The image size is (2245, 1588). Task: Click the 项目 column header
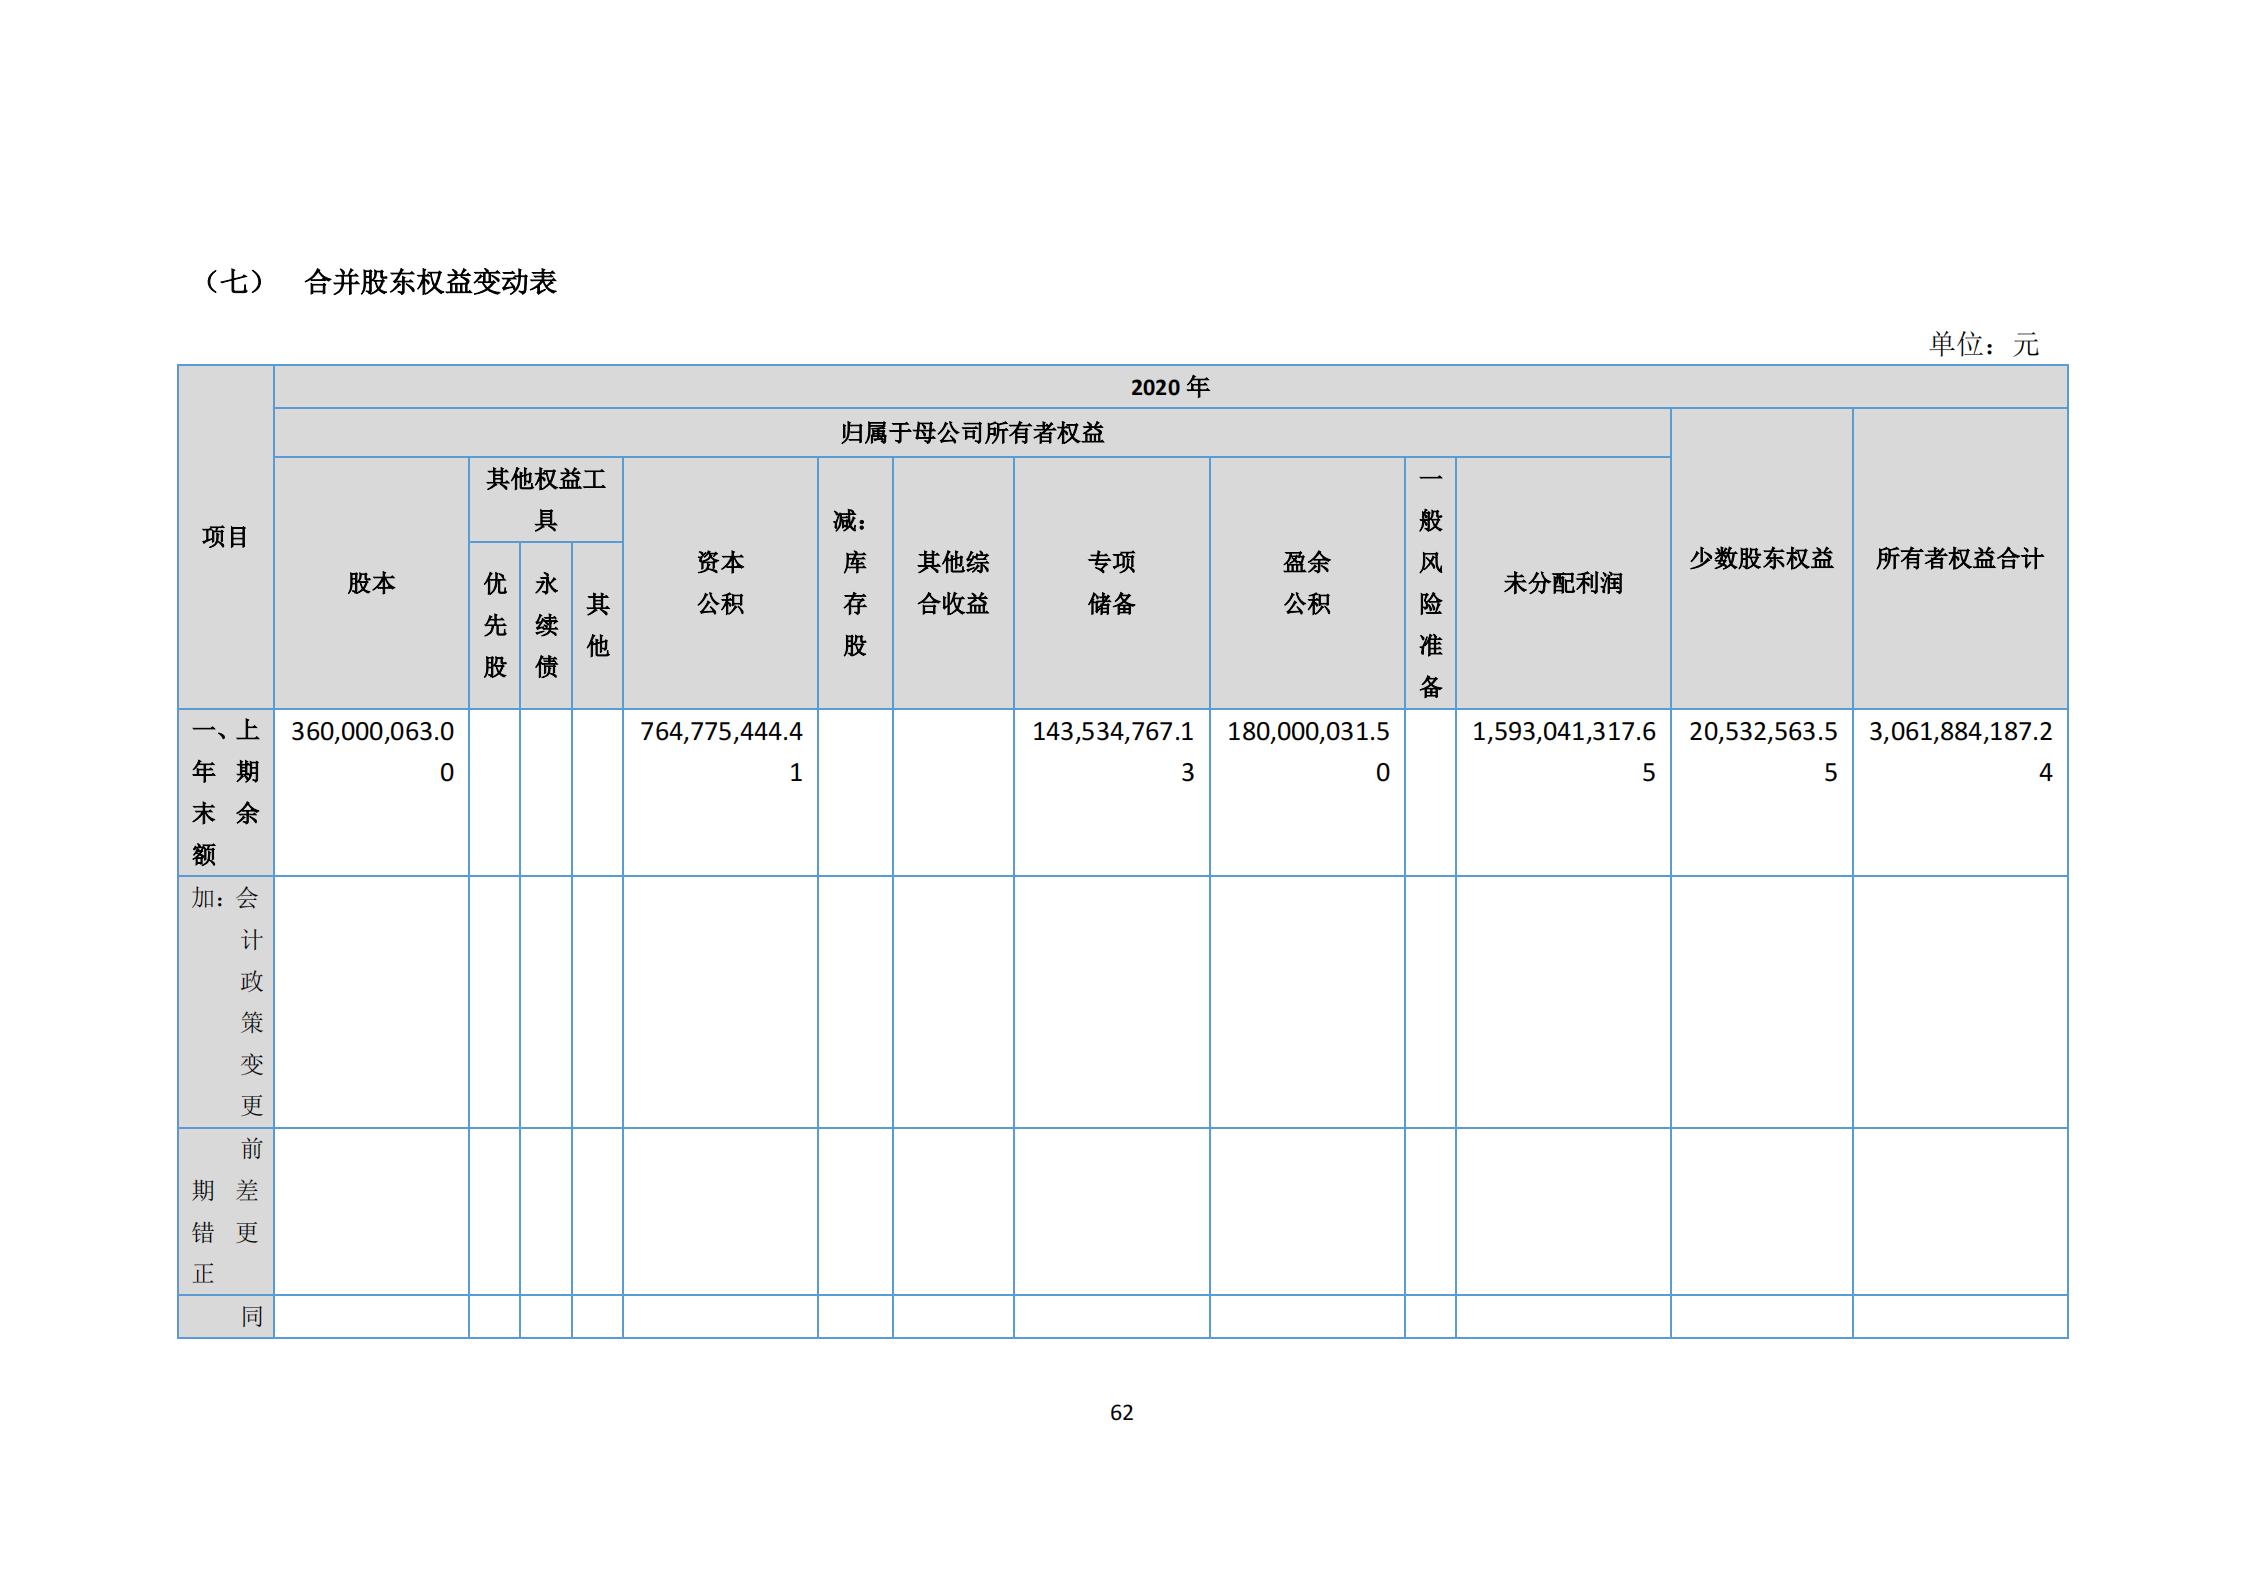click(225, 537)
